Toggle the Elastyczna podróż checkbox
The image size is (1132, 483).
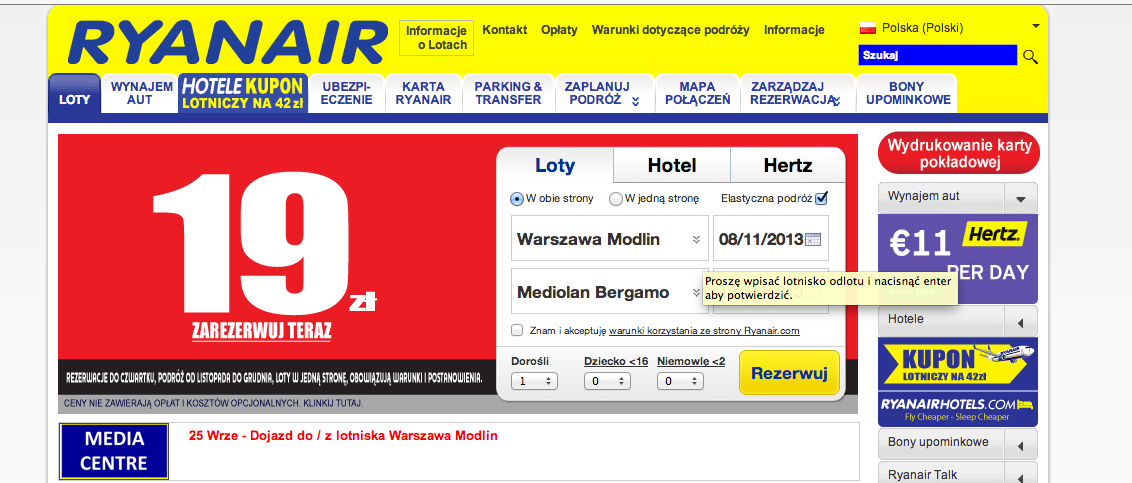822,198
